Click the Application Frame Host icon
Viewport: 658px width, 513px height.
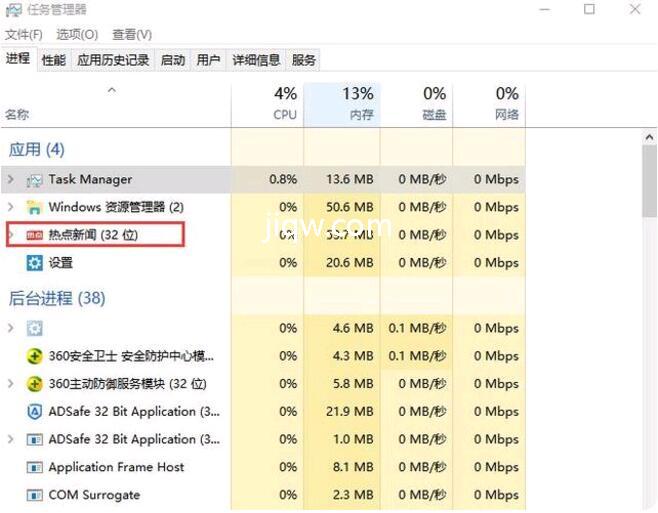click(x=34, y=467)
